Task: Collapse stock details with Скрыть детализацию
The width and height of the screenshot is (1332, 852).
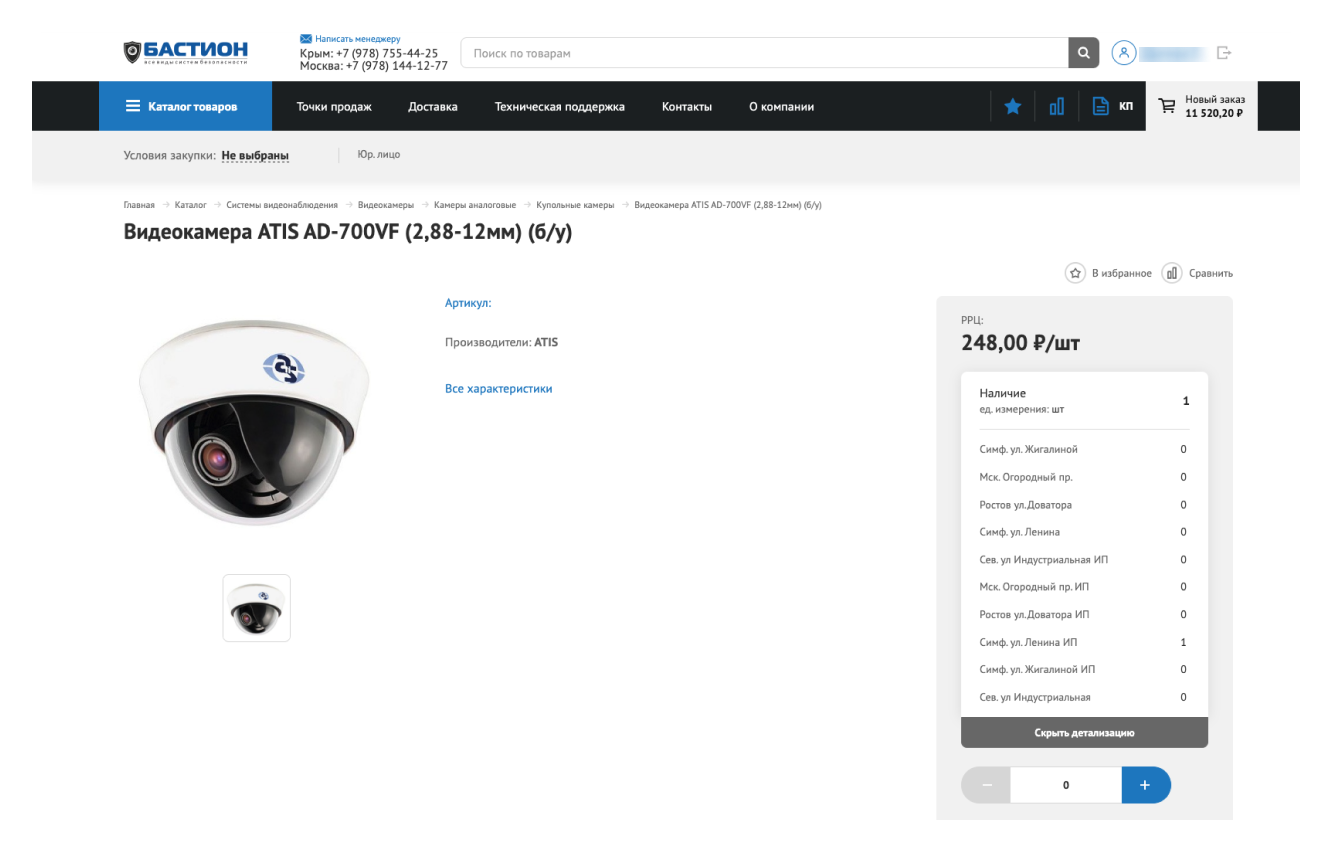Action: (x=1084, y=733)
